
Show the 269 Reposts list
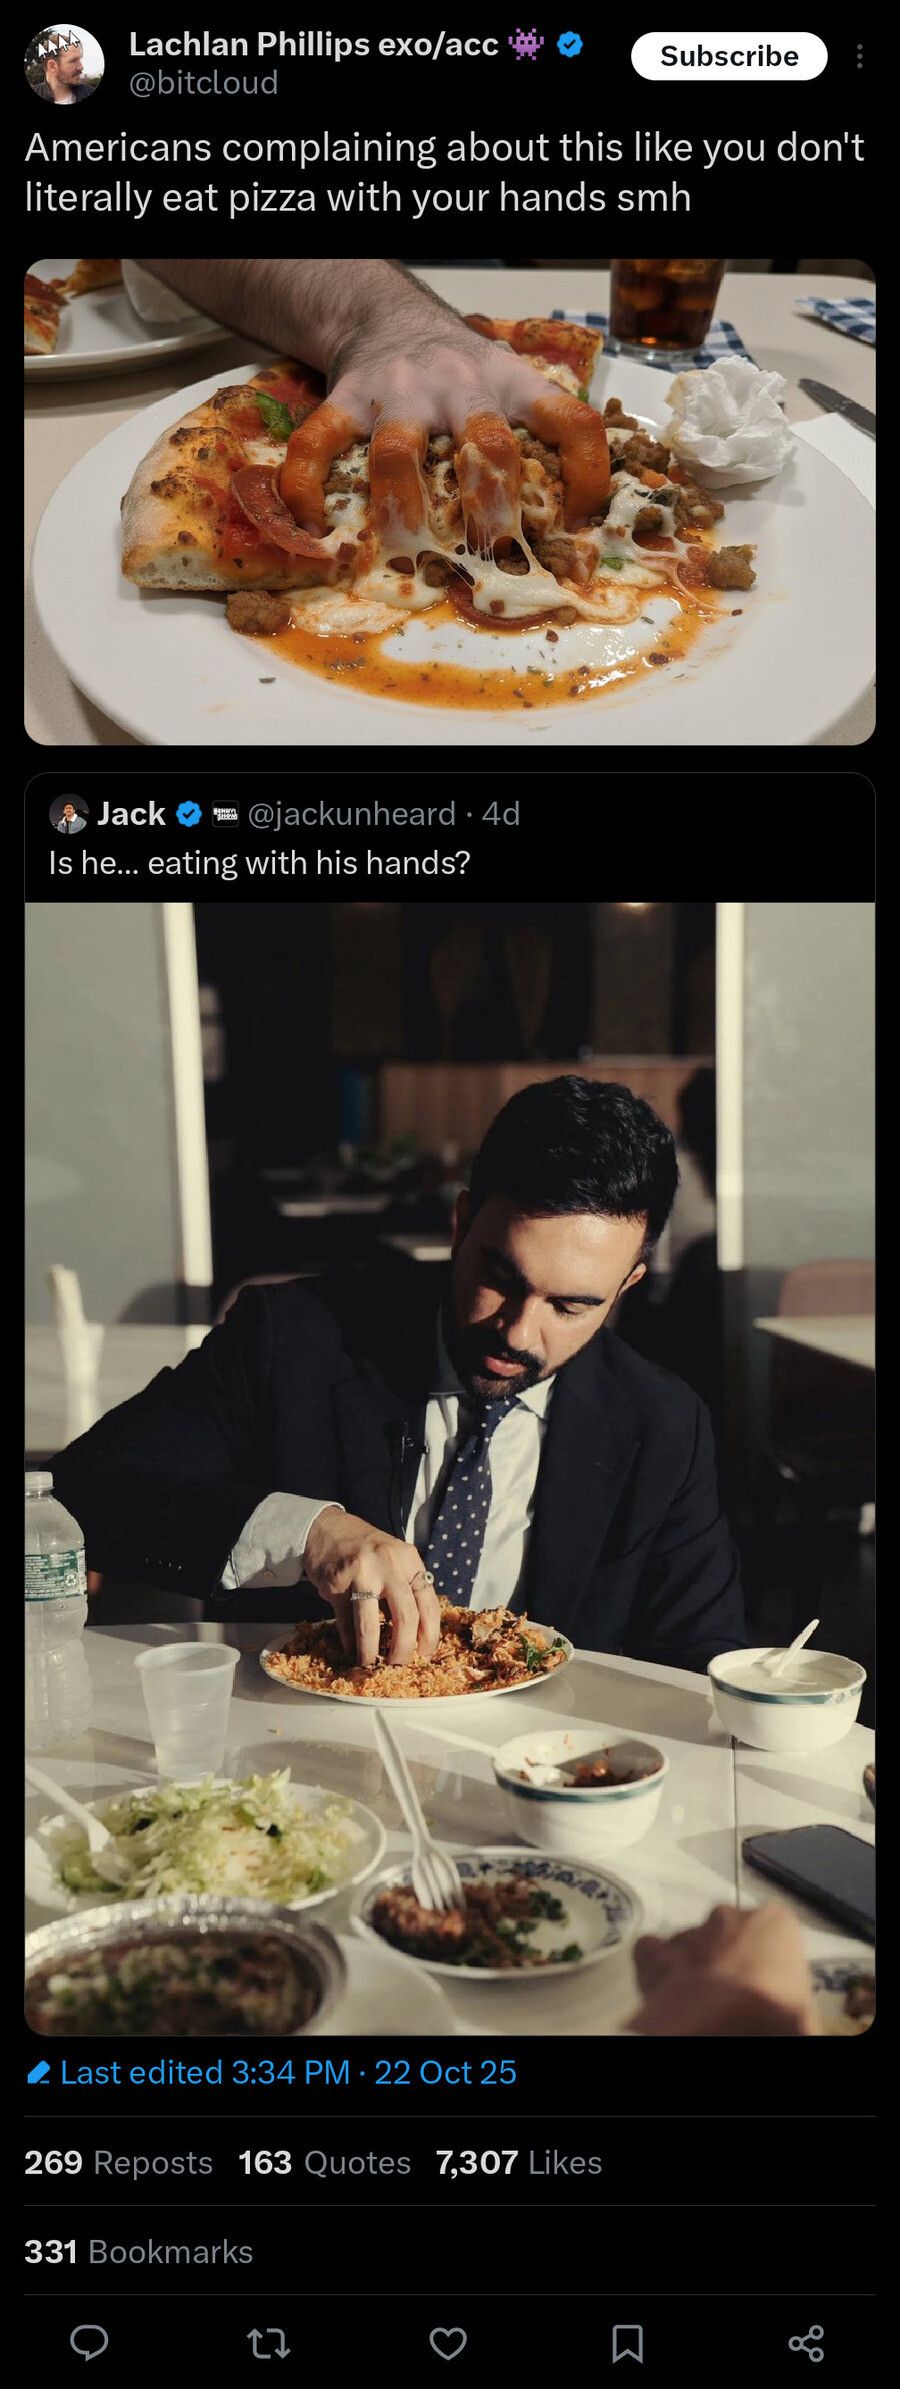pos(118,2162)
